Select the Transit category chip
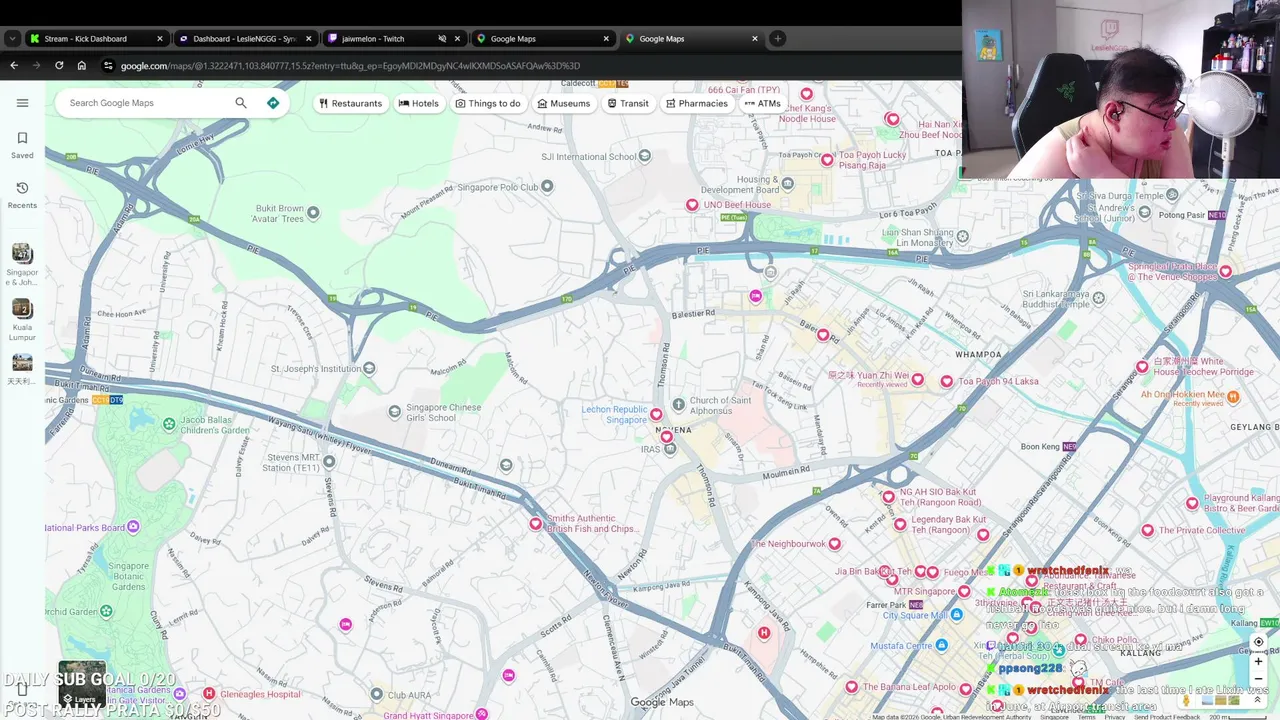The height and width of the screenshot is (720, 1280). click(x=628, y=103)
